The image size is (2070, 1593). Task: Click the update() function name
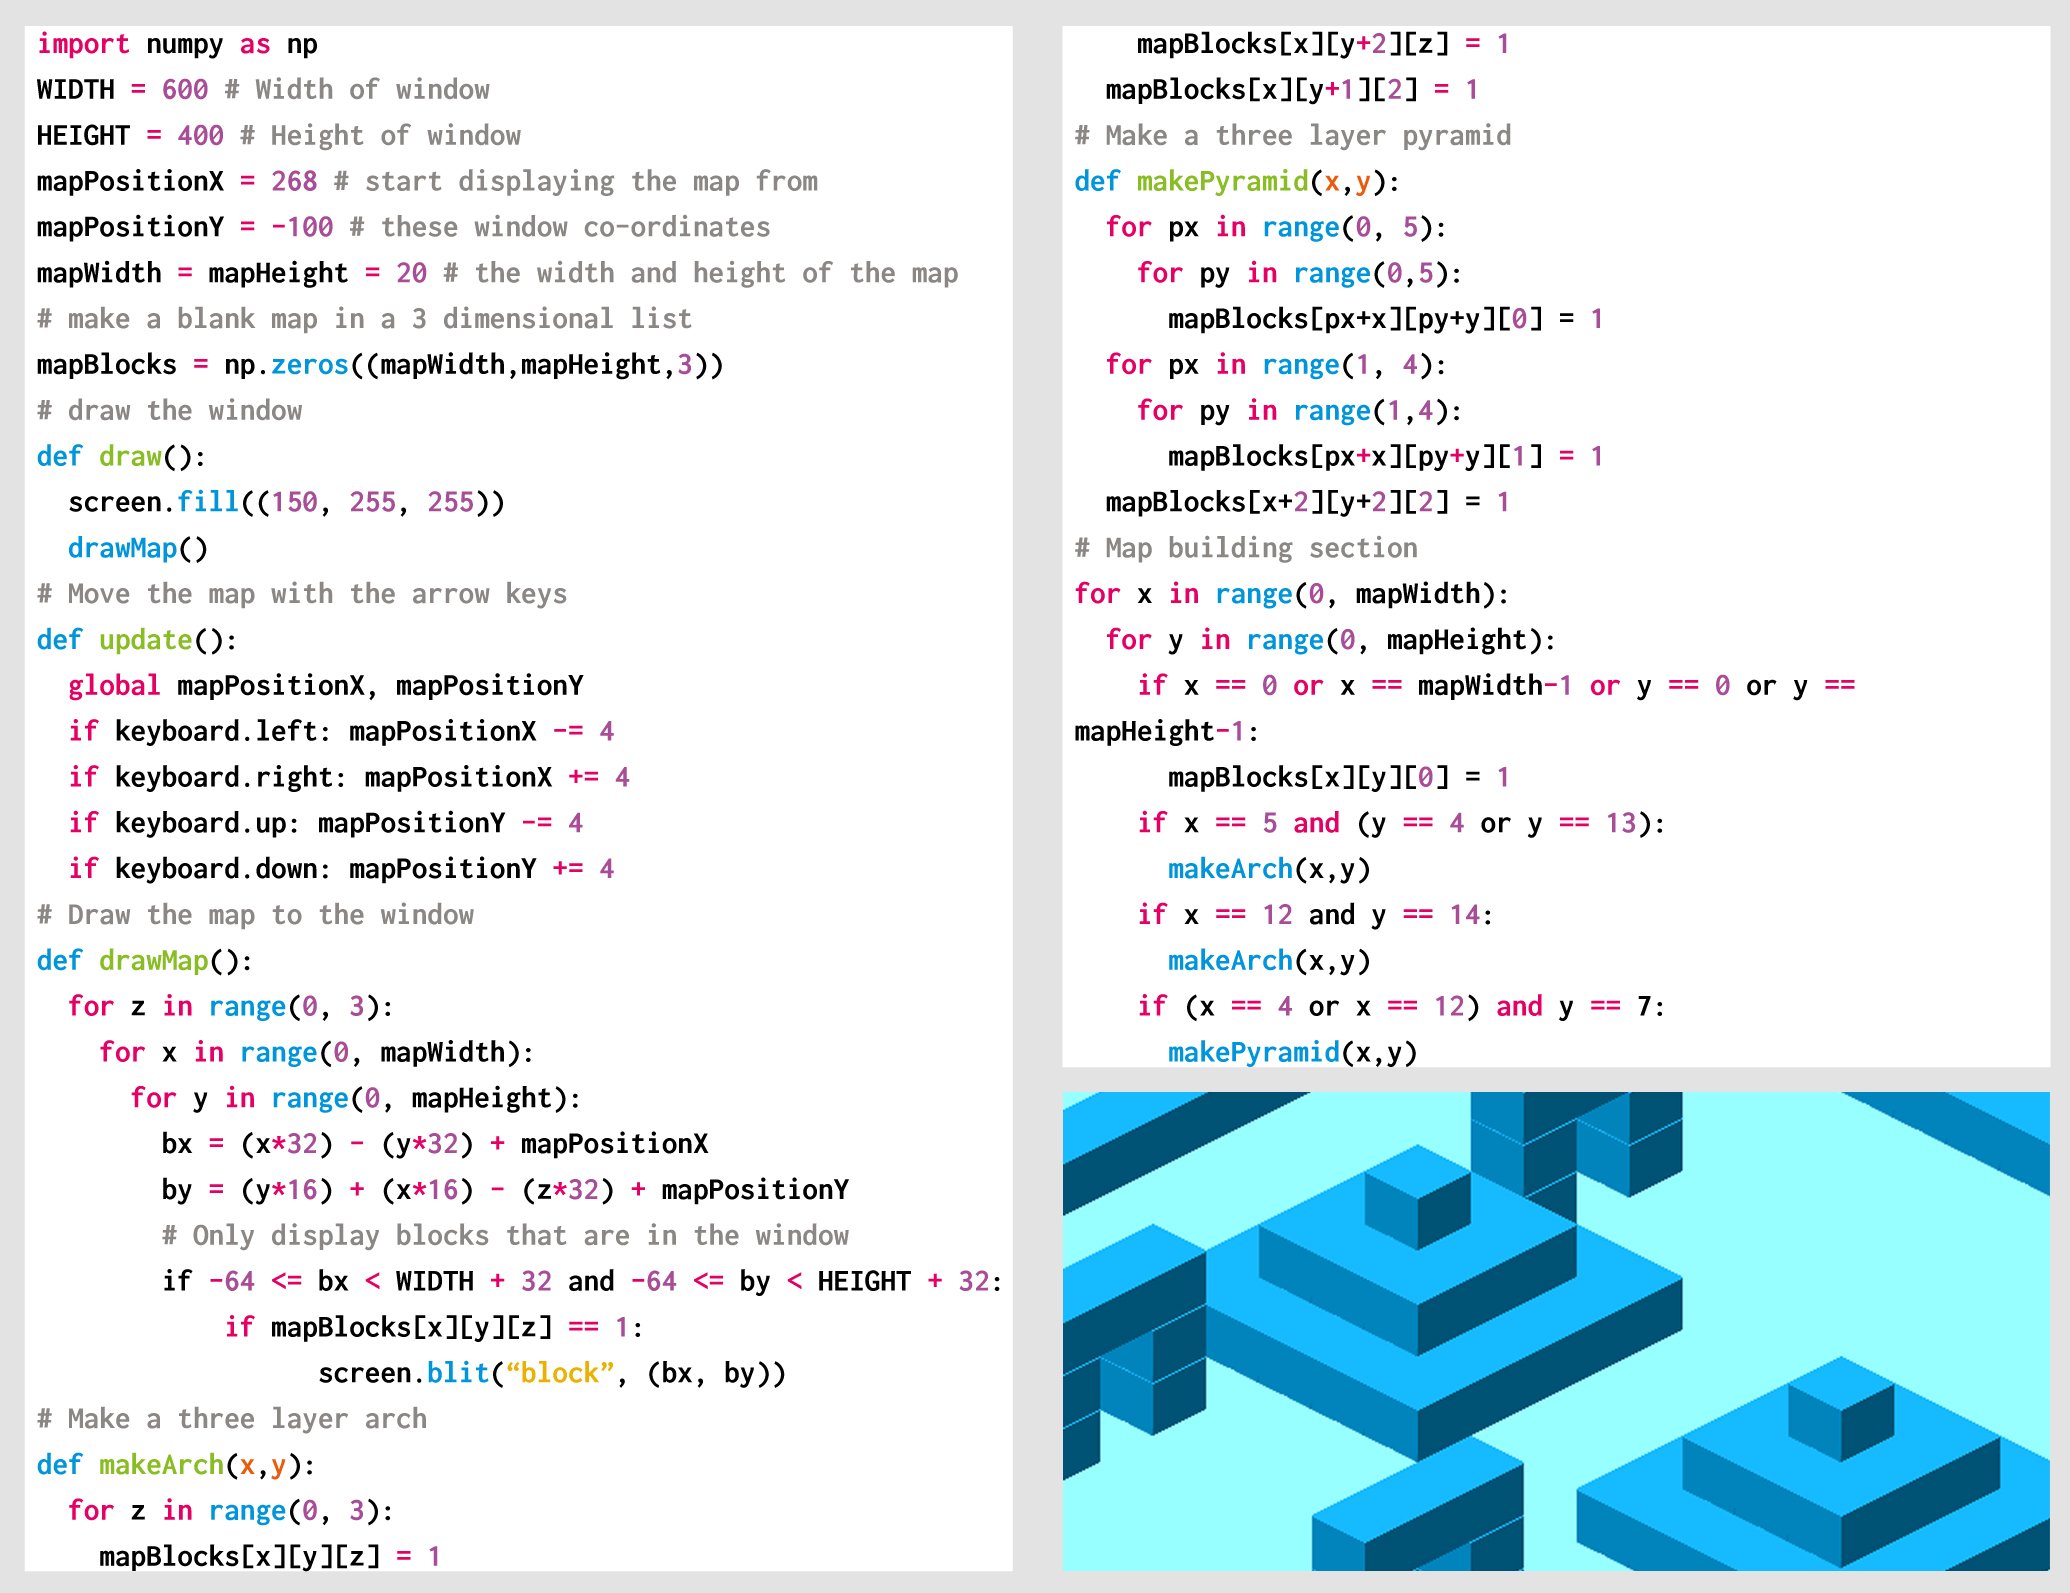(x=145, y=640)
